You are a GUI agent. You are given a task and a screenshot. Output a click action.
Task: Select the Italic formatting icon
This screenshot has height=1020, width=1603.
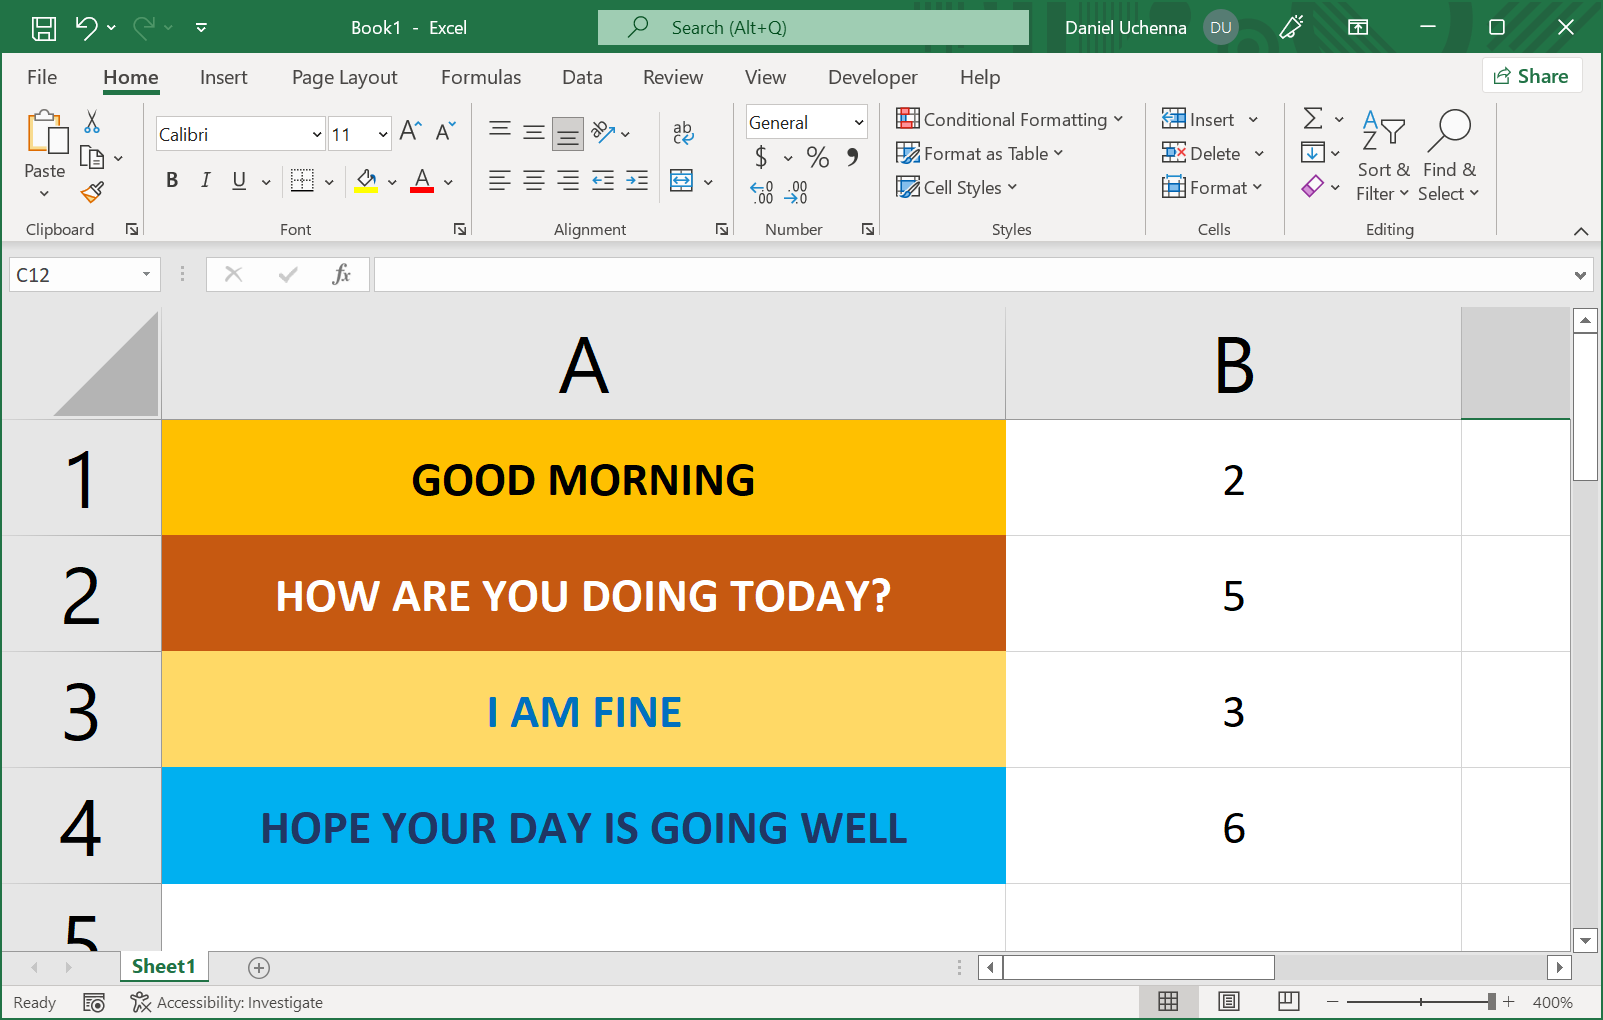(206, 181)
